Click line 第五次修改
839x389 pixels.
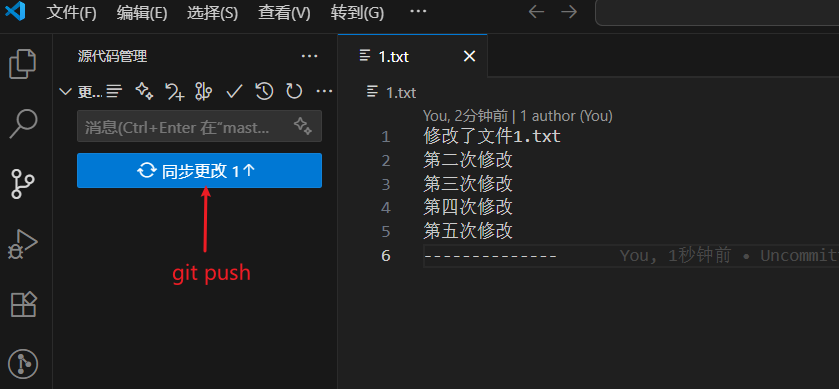468,231
